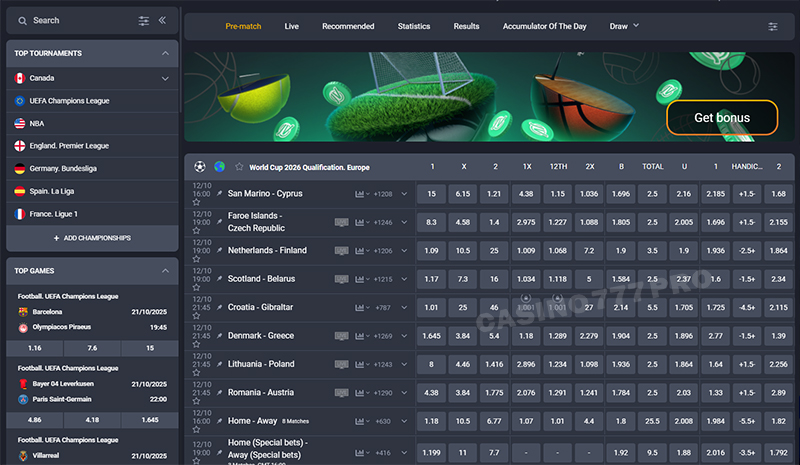Bet 1.16 on Barcelona in Top Games
This screenshot has height=465, width=800.
35,348
